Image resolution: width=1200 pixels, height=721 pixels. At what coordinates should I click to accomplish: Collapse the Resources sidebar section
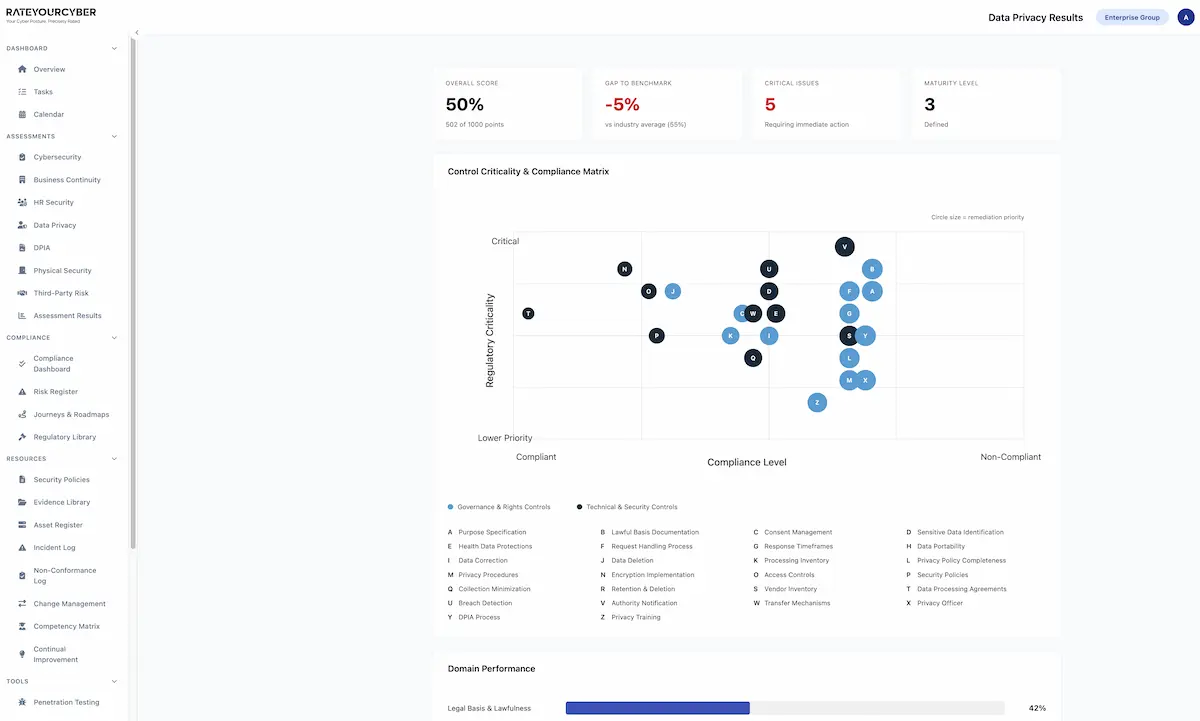click(x=114, y=459)
